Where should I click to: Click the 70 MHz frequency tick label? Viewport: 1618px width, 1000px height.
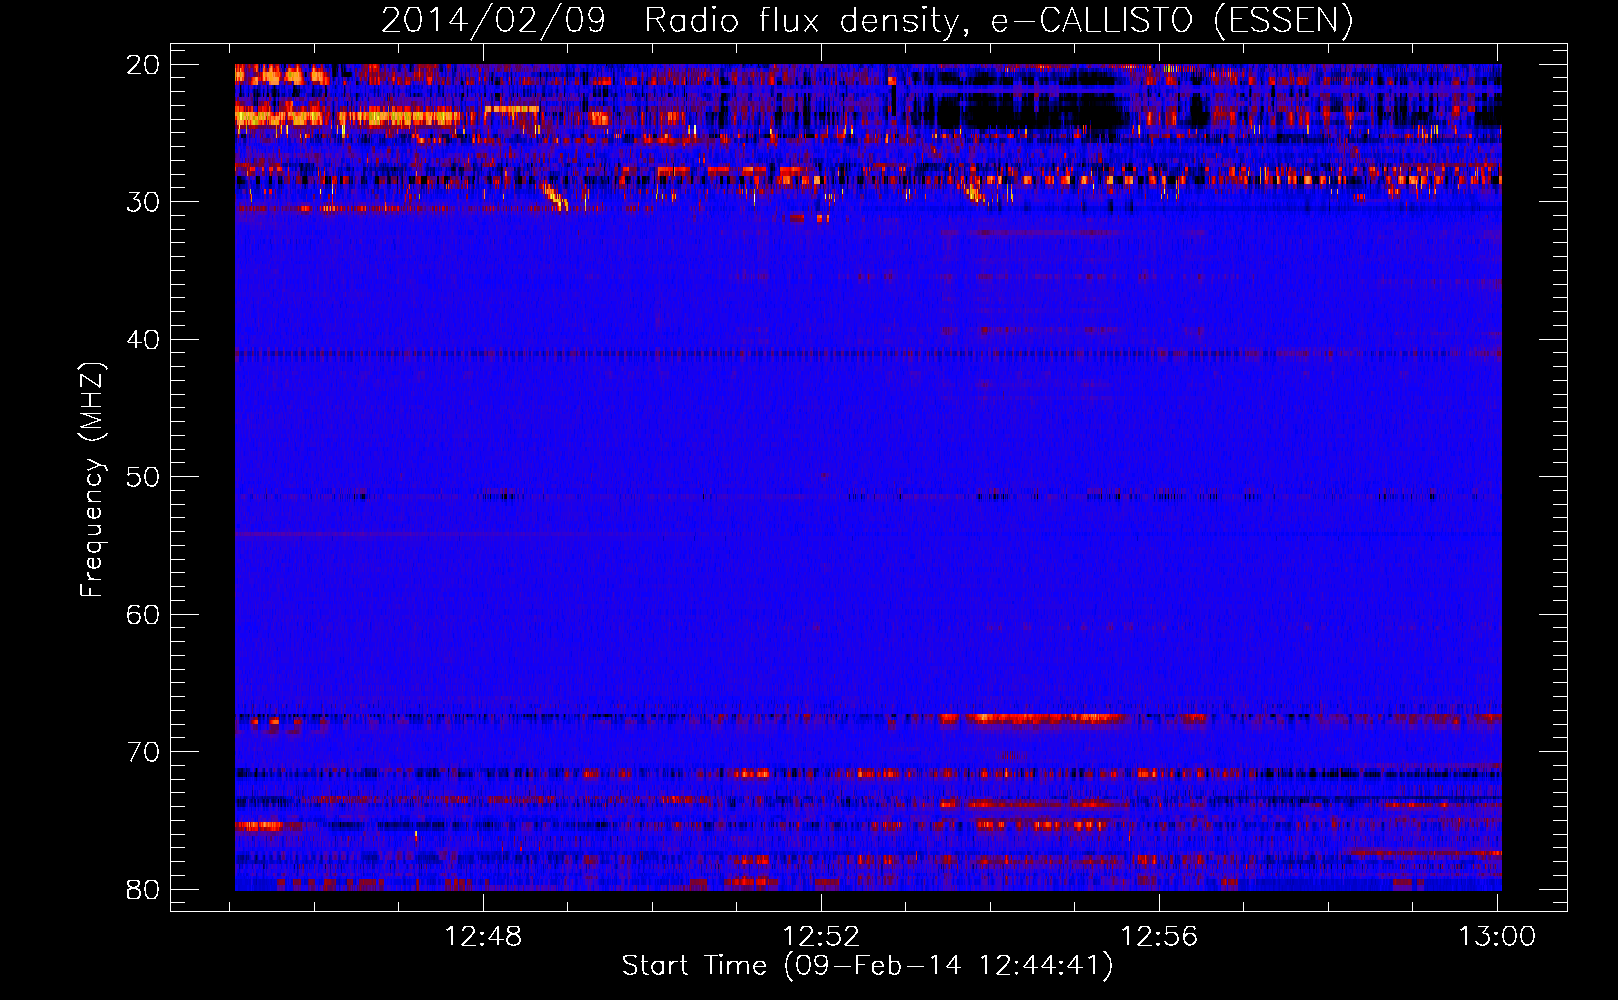point(143,752)
